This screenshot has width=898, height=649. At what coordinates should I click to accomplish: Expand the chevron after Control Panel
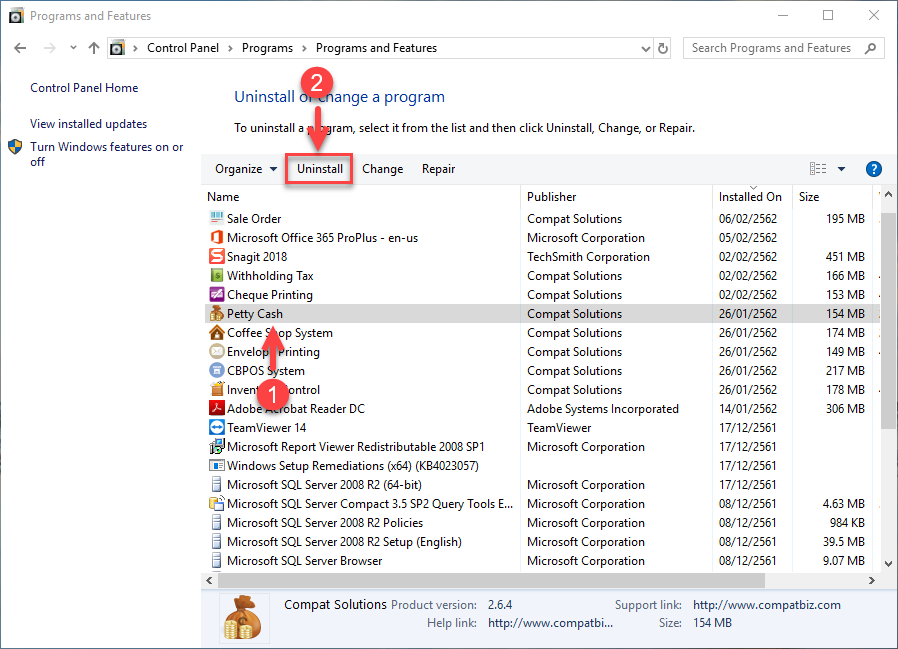[230, 48]
